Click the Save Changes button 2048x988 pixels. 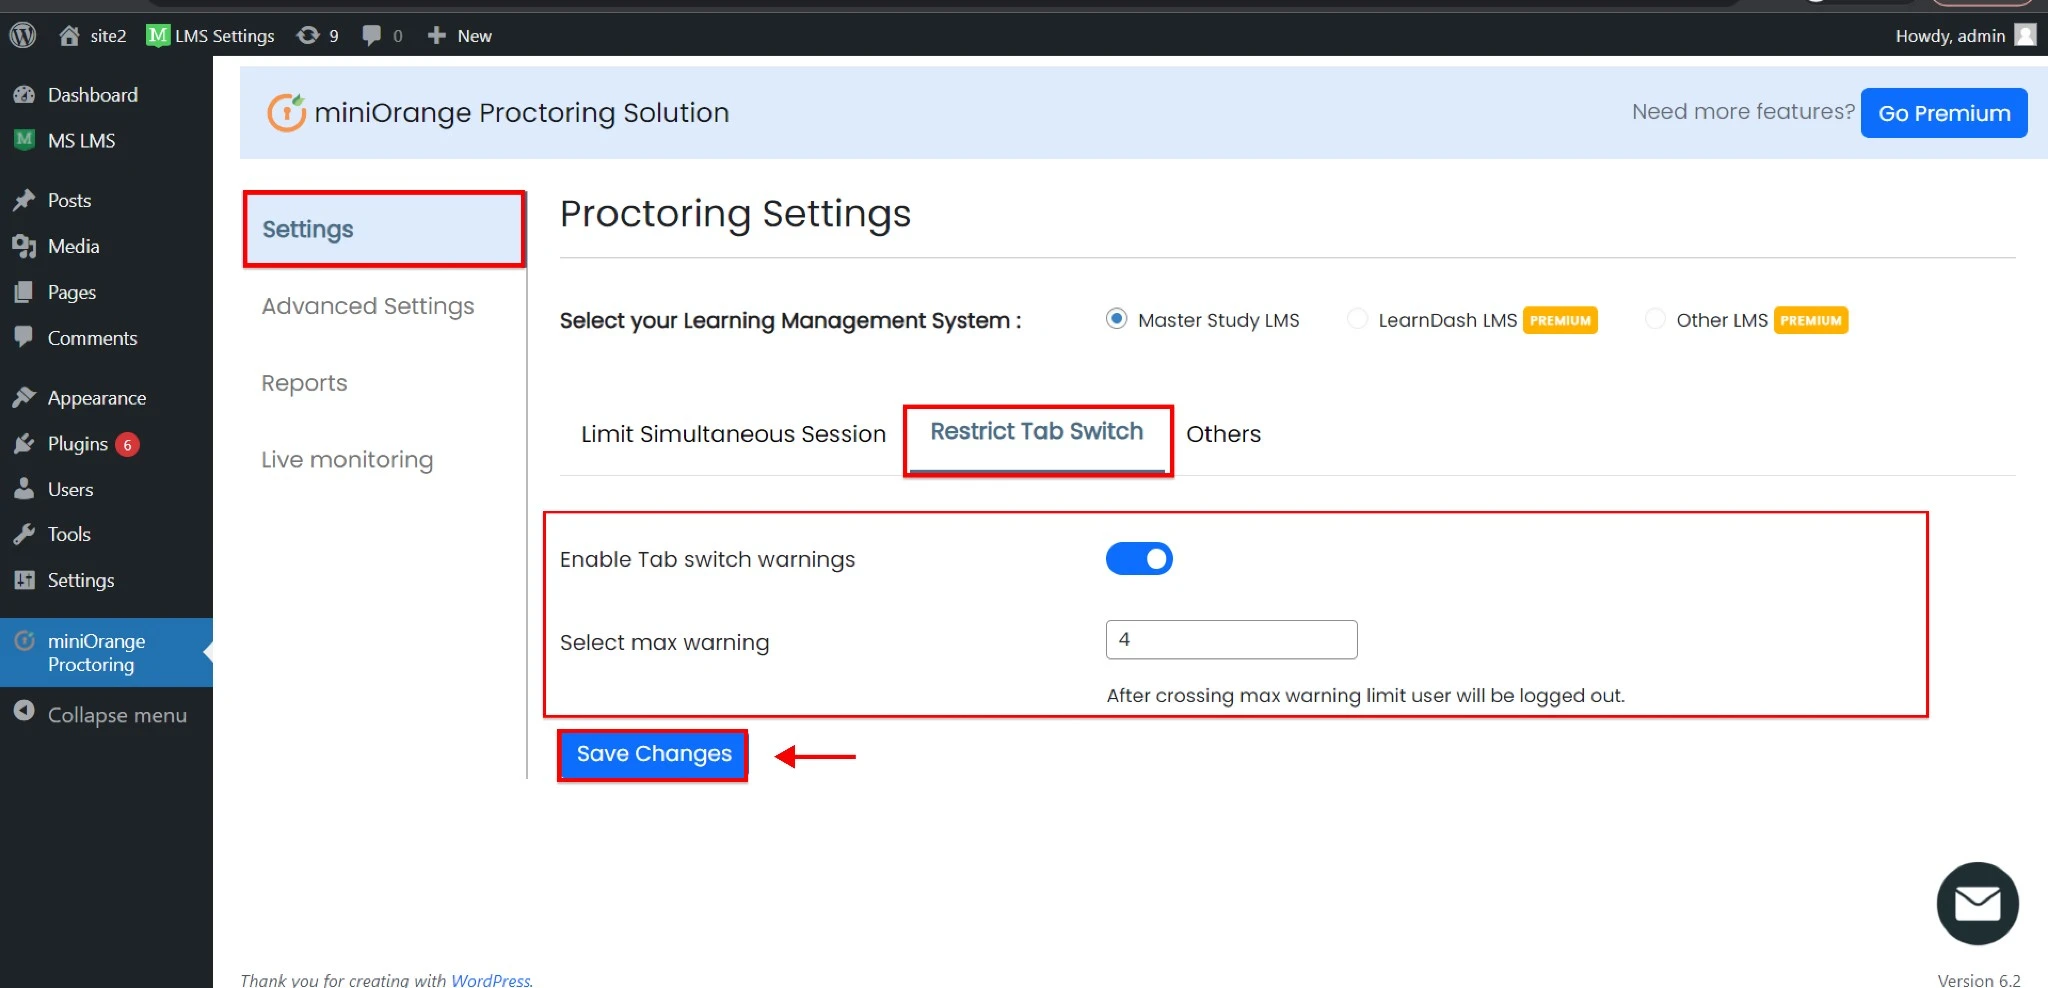(x=653, y=754)
